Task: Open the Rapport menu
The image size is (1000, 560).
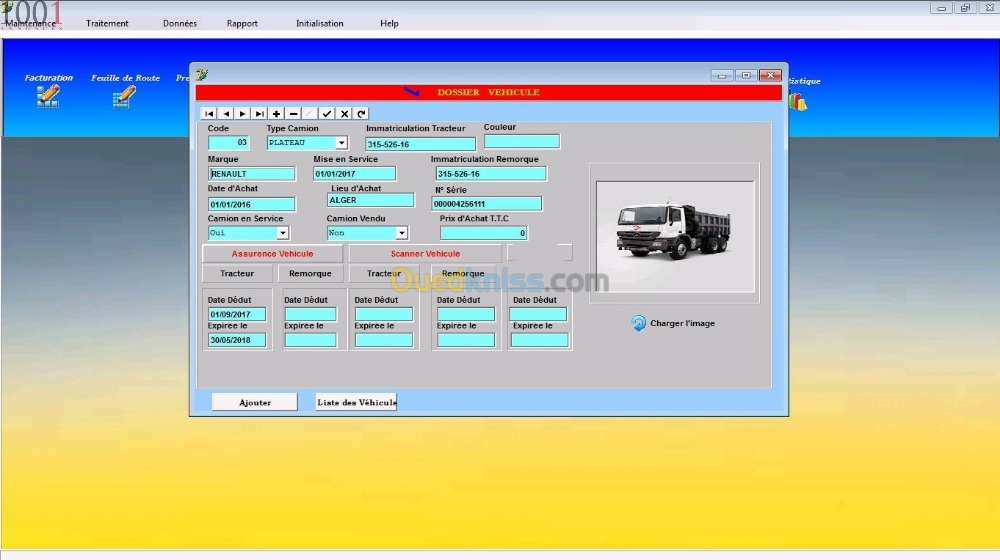Action: [x=242, y=23]
